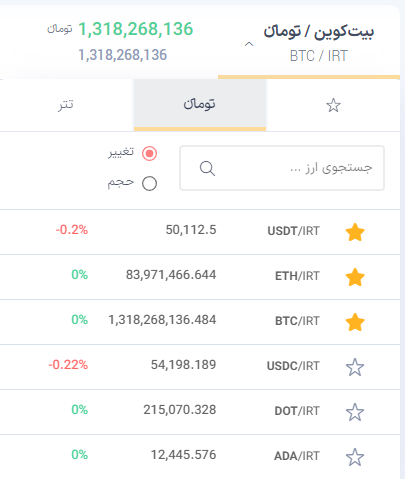Screen dimensions: 405x479
Task: Toggle the BTC/IRT filled star
Action: coord(355,322)
